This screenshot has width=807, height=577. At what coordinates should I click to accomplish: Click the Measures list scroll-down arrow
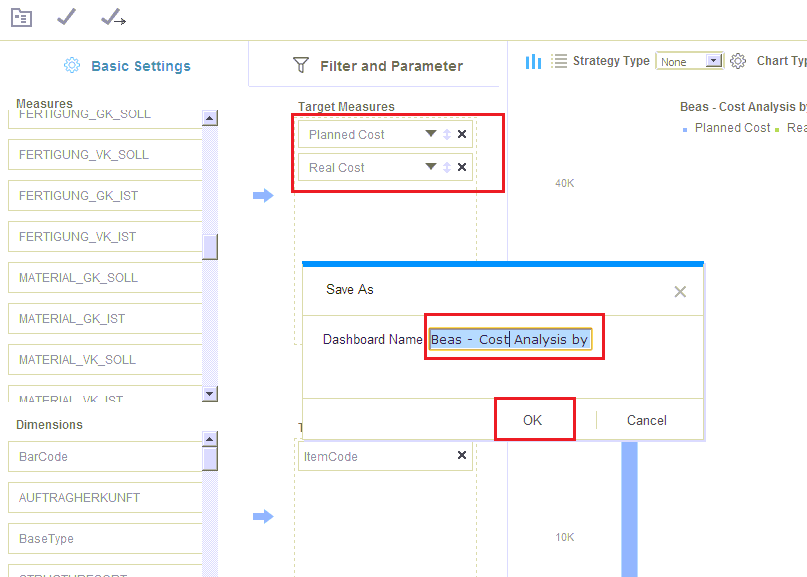tap(210, 394)
